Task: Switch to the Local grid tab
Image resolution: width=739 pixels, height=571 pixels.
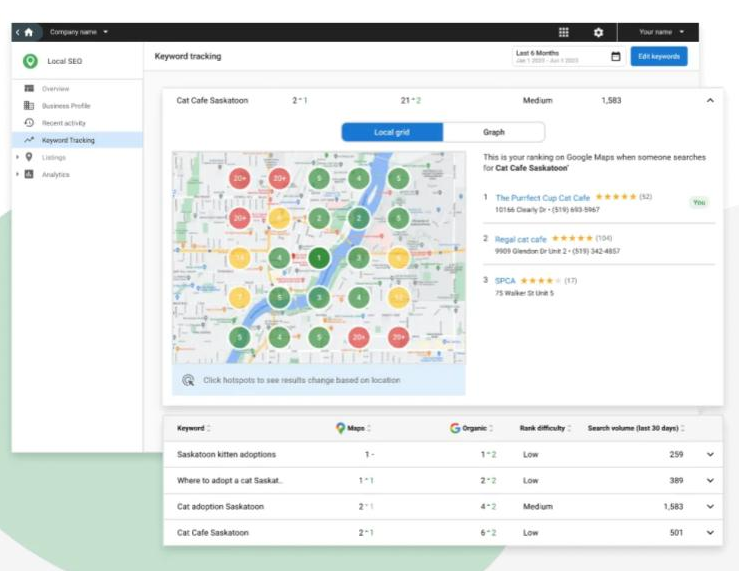Action: tap(392, 132)
